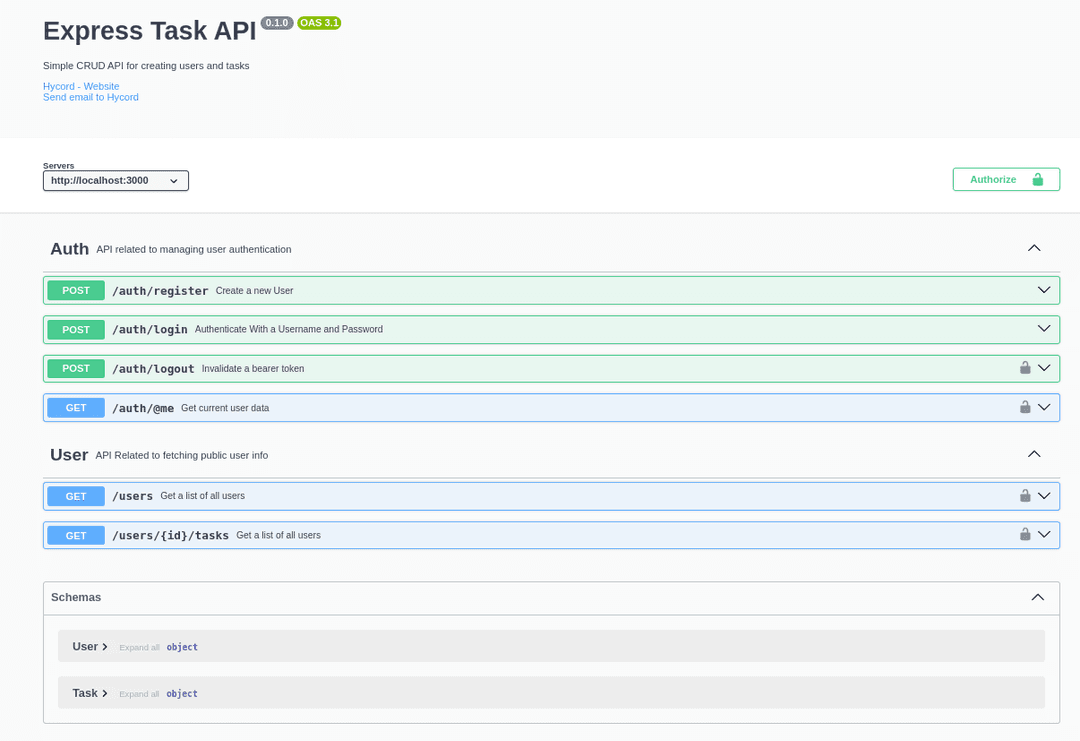The width and height of the screenshot is (1080, 741).
Task: Click the GET badge for /users
Action: [76, 496]
